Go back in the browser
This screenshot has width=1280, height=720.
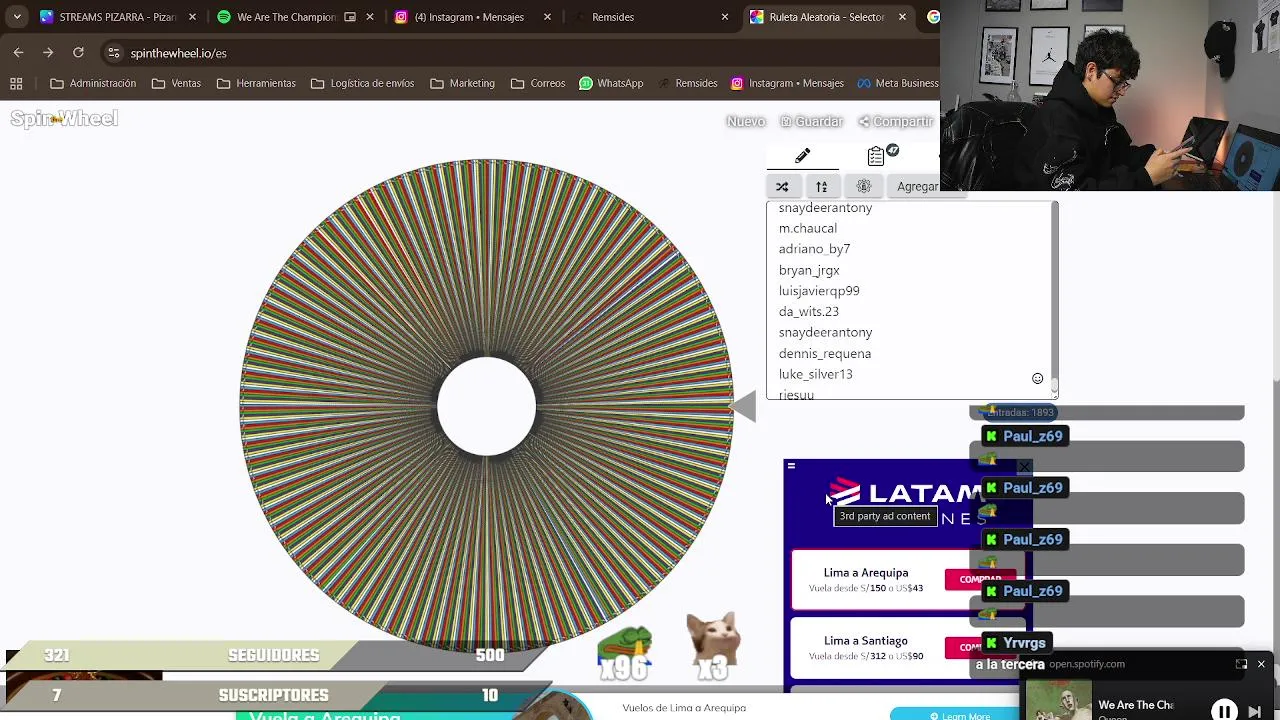pyautogui.click(x=19, y=52)
